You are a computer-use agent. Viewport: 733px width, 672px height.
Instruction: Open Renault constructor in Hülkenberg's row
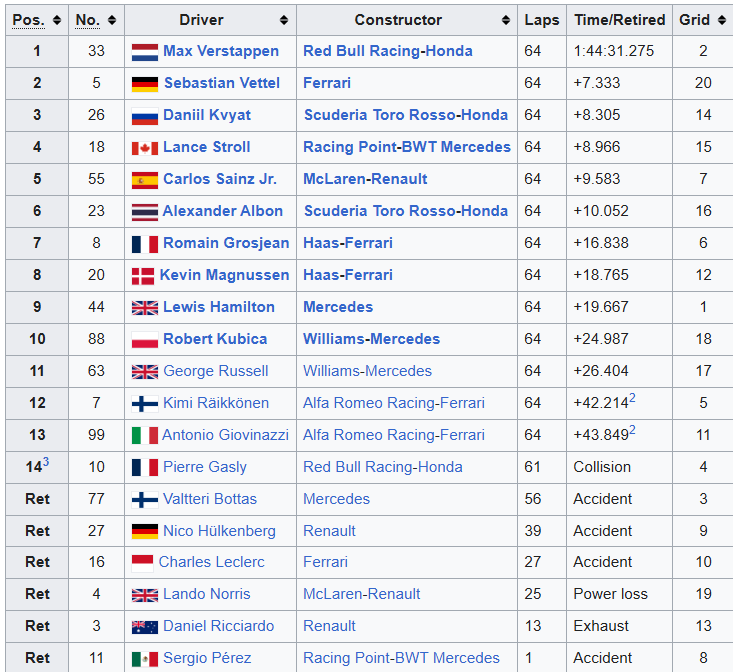click(x=329, y=531)
